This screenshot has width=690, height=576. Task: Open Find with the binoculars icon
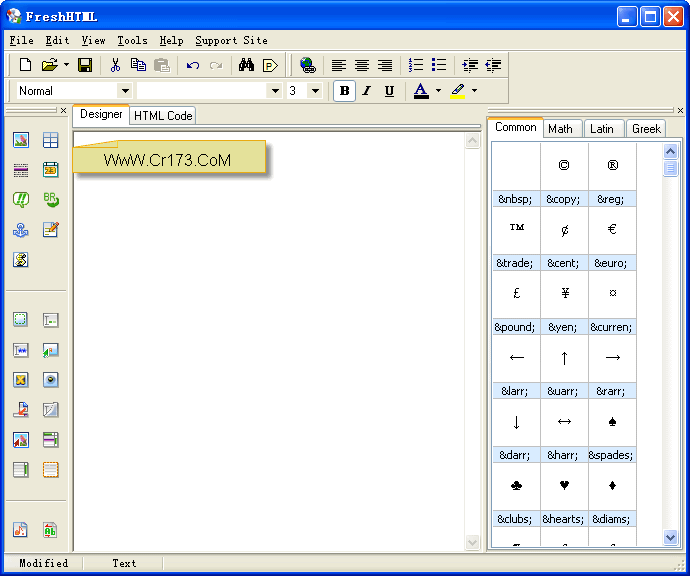(246, 65)
